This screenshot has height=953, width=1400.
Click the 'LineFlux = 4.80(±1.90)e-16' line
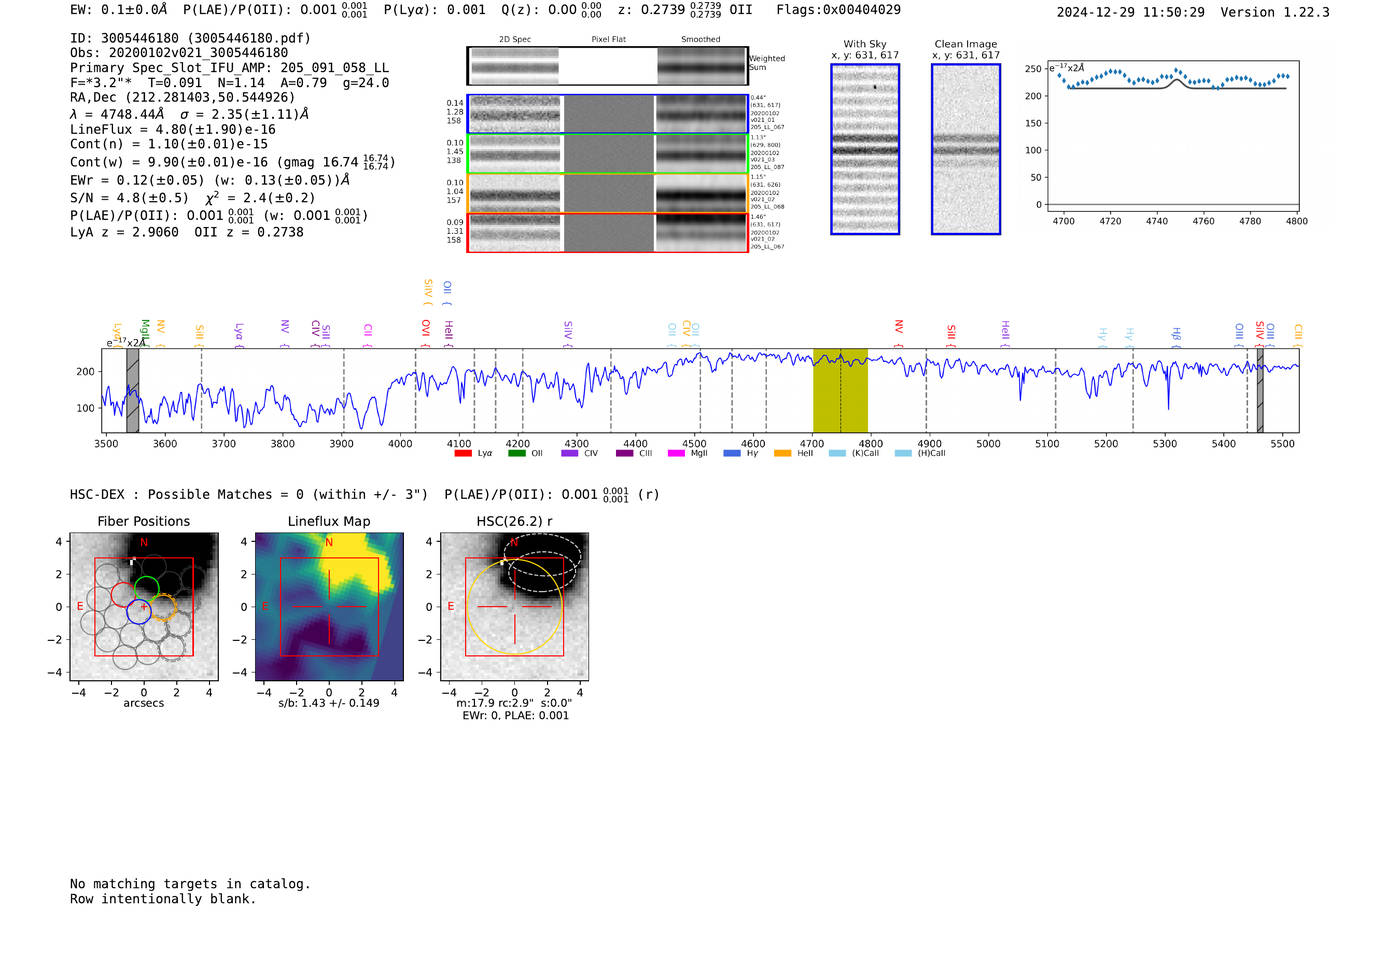coord(173,129)
